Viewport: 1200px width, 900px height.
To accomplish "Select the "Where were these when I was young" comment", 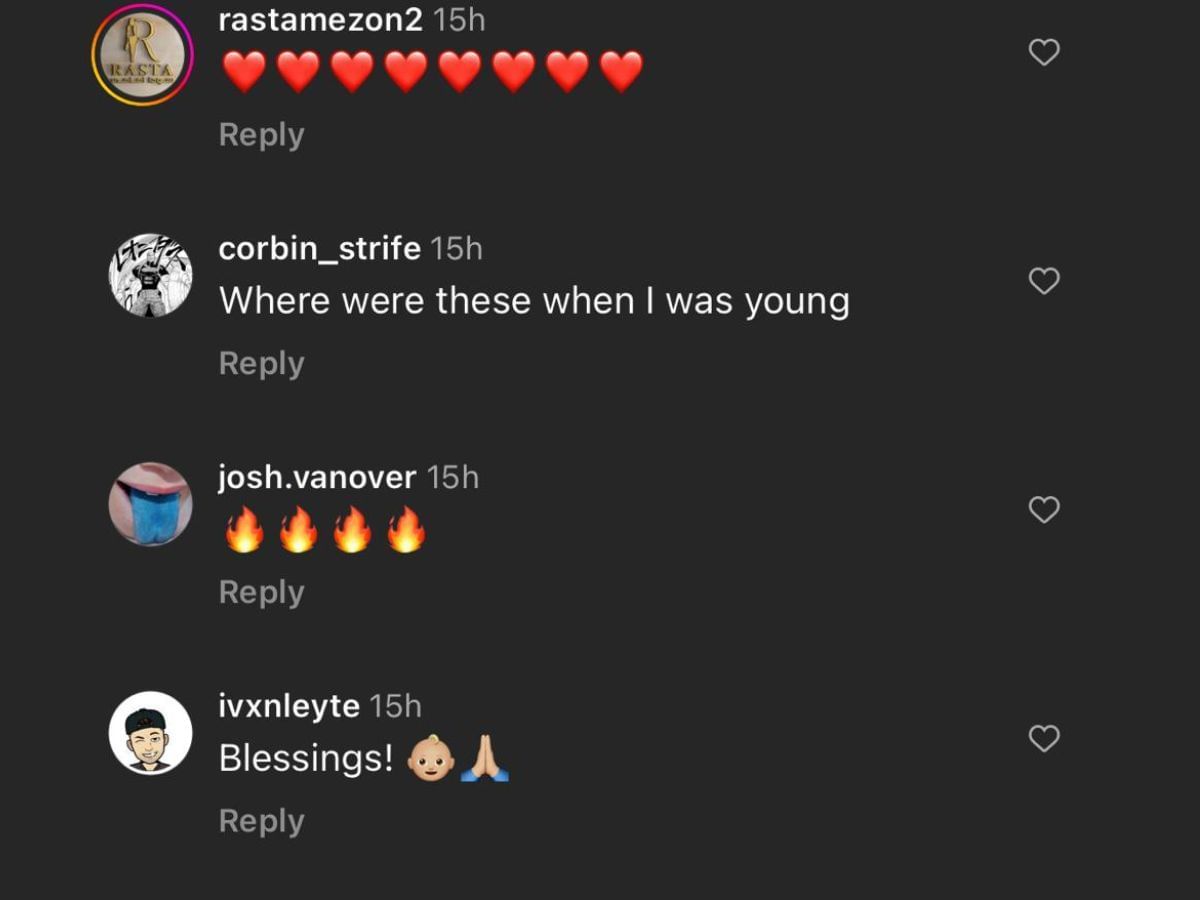I will (534, 301).
